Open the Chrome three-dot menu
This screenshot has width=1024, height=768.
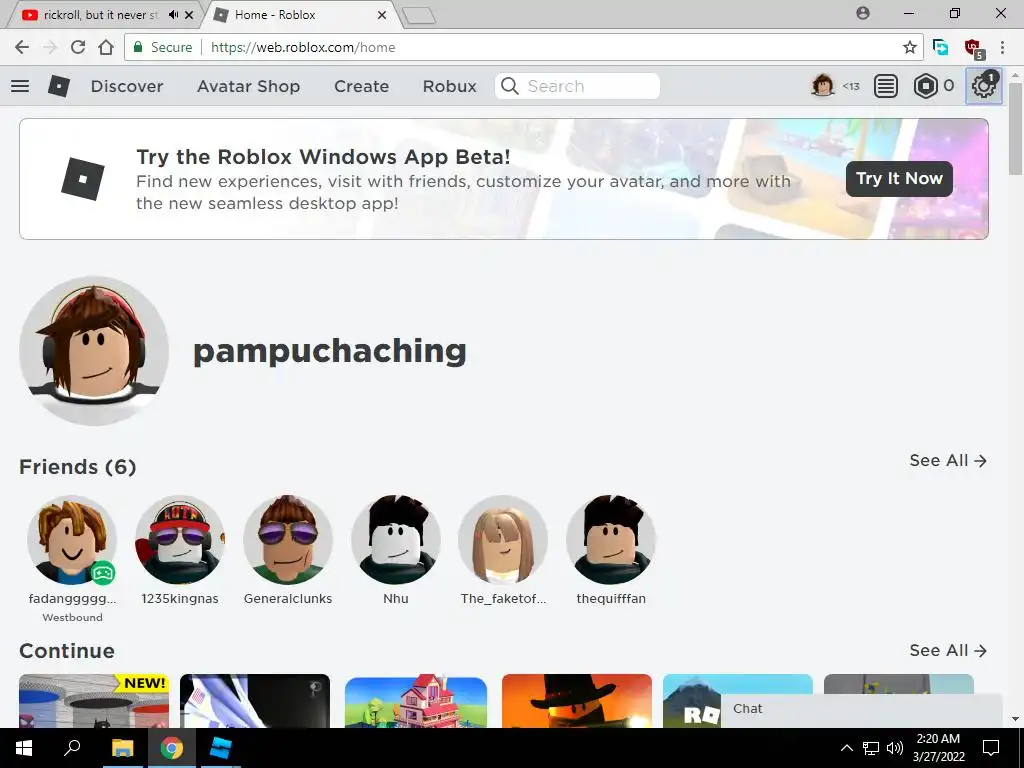pyautogui.click(x=1002, y=47)
